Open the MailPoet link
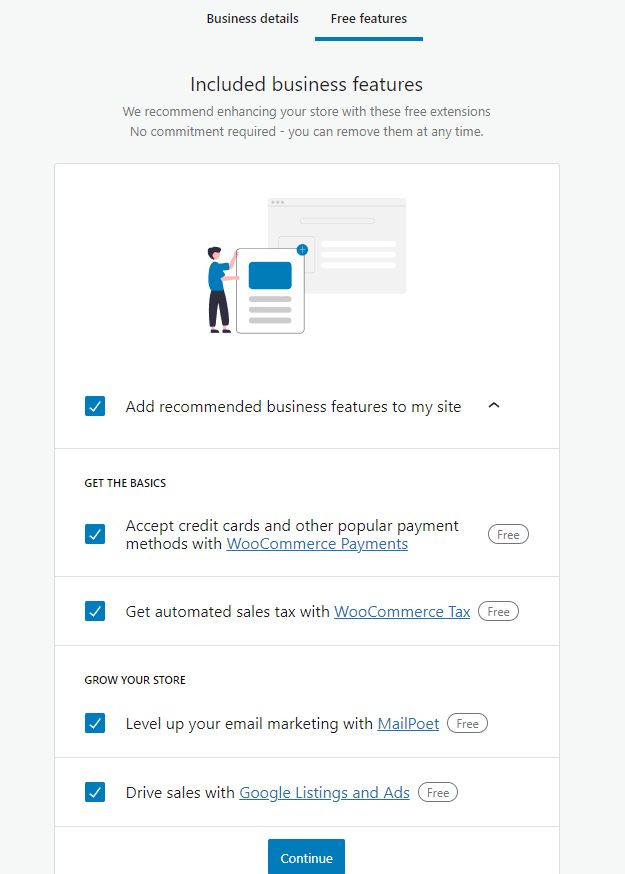Viewport: 625px width, 874px height. [408, 724]
